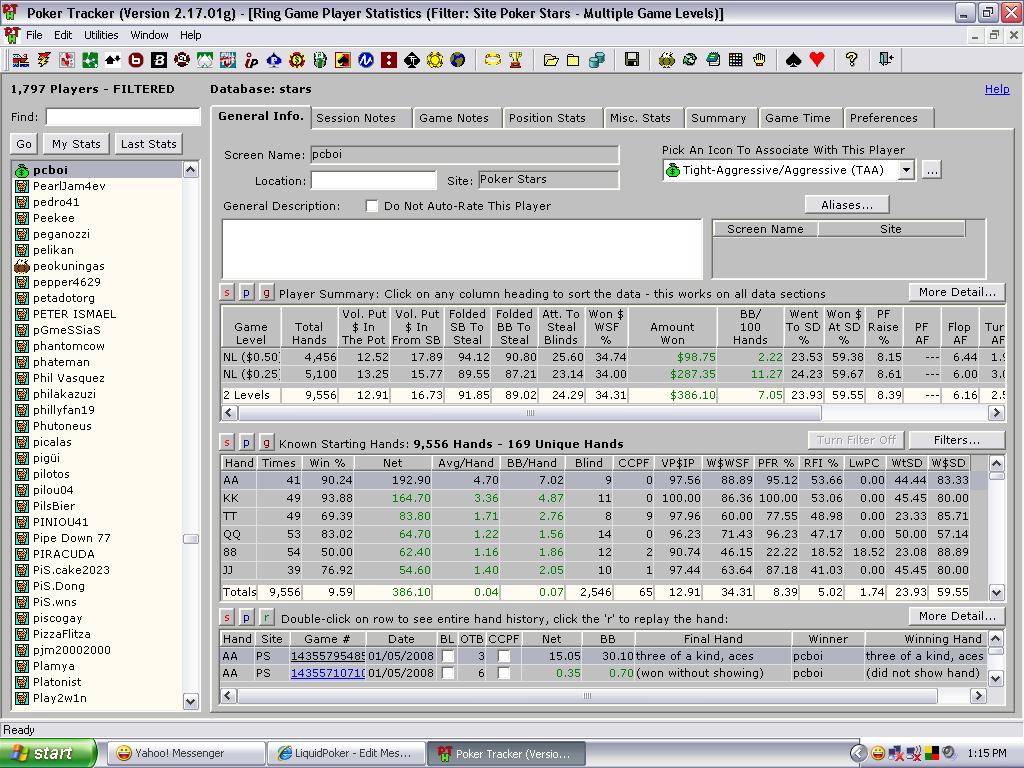Screen dimensions: 1024x768
Task: Click the globe toolbar icon
Action: tap(458, 60)
